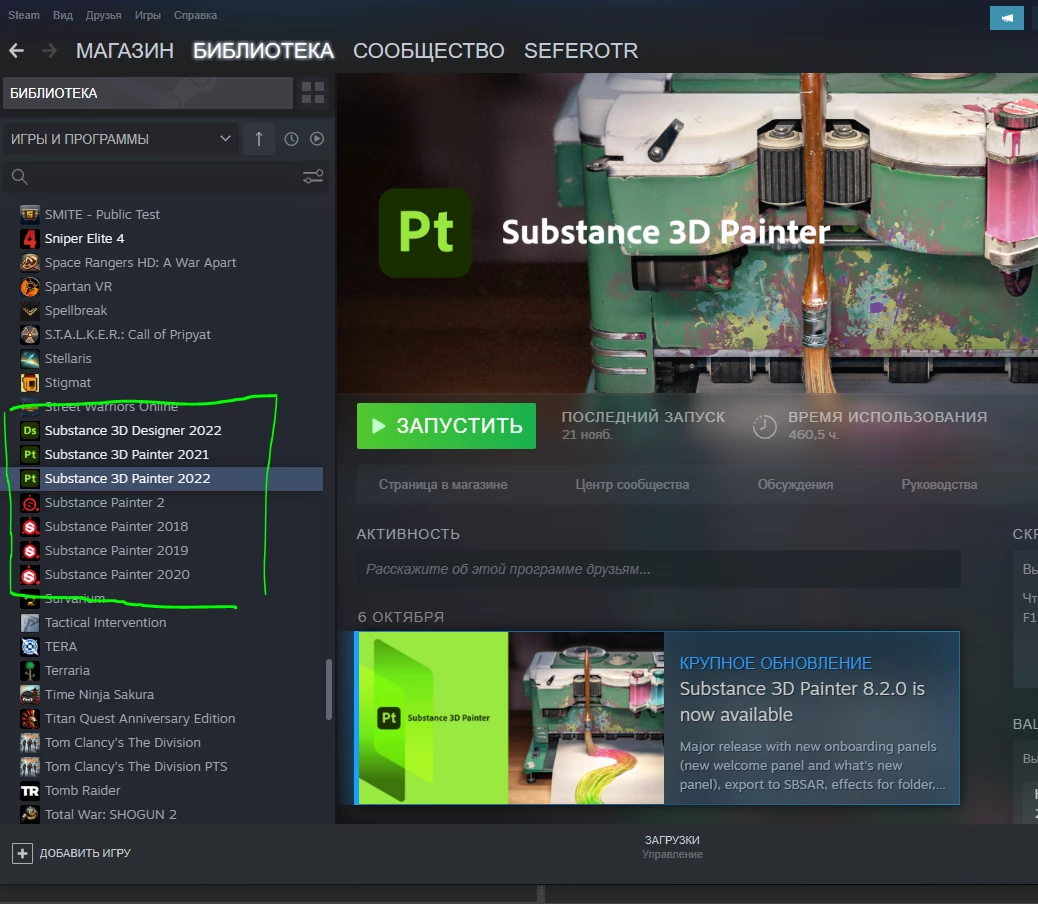1038x904 pixels.
Task: Click the sort ascending arrow button
Action: pyautogui.click(x=259, y=139)
